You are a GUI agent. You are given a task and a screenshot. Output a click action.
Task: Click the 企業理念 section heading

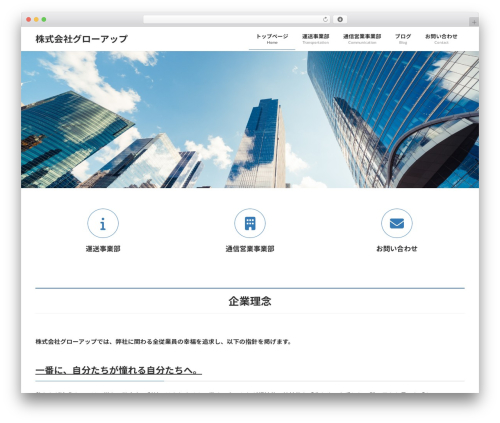(250, 301)
